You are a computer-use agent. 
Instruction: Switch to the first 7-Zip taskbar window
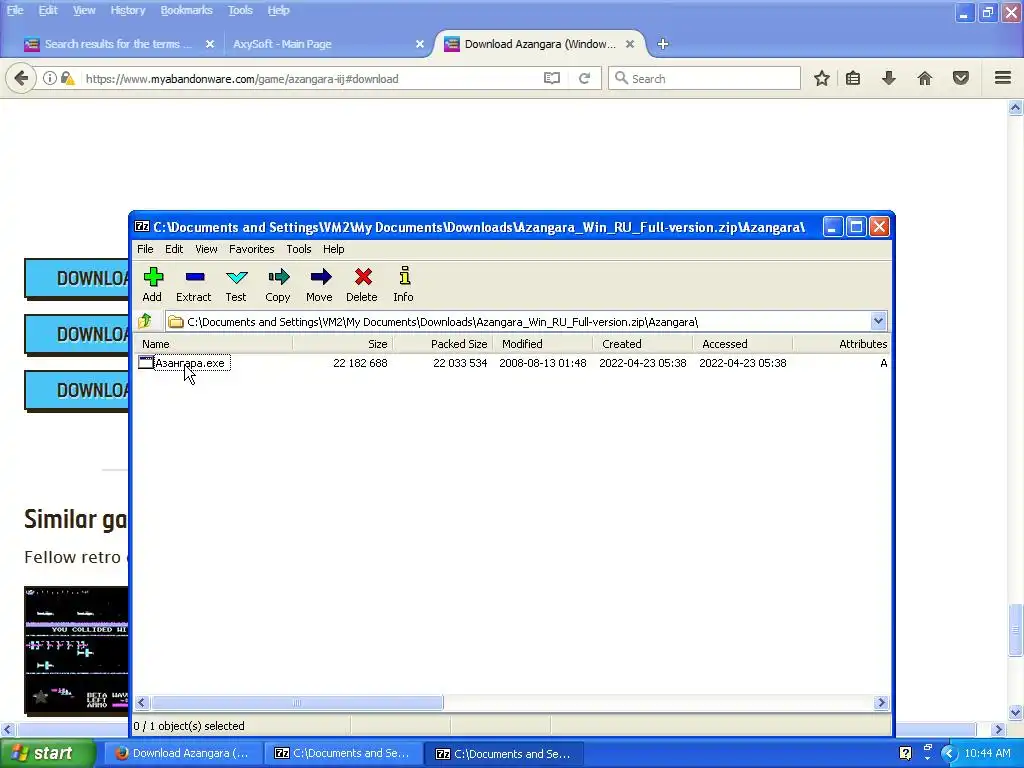(x=342, y=753)
